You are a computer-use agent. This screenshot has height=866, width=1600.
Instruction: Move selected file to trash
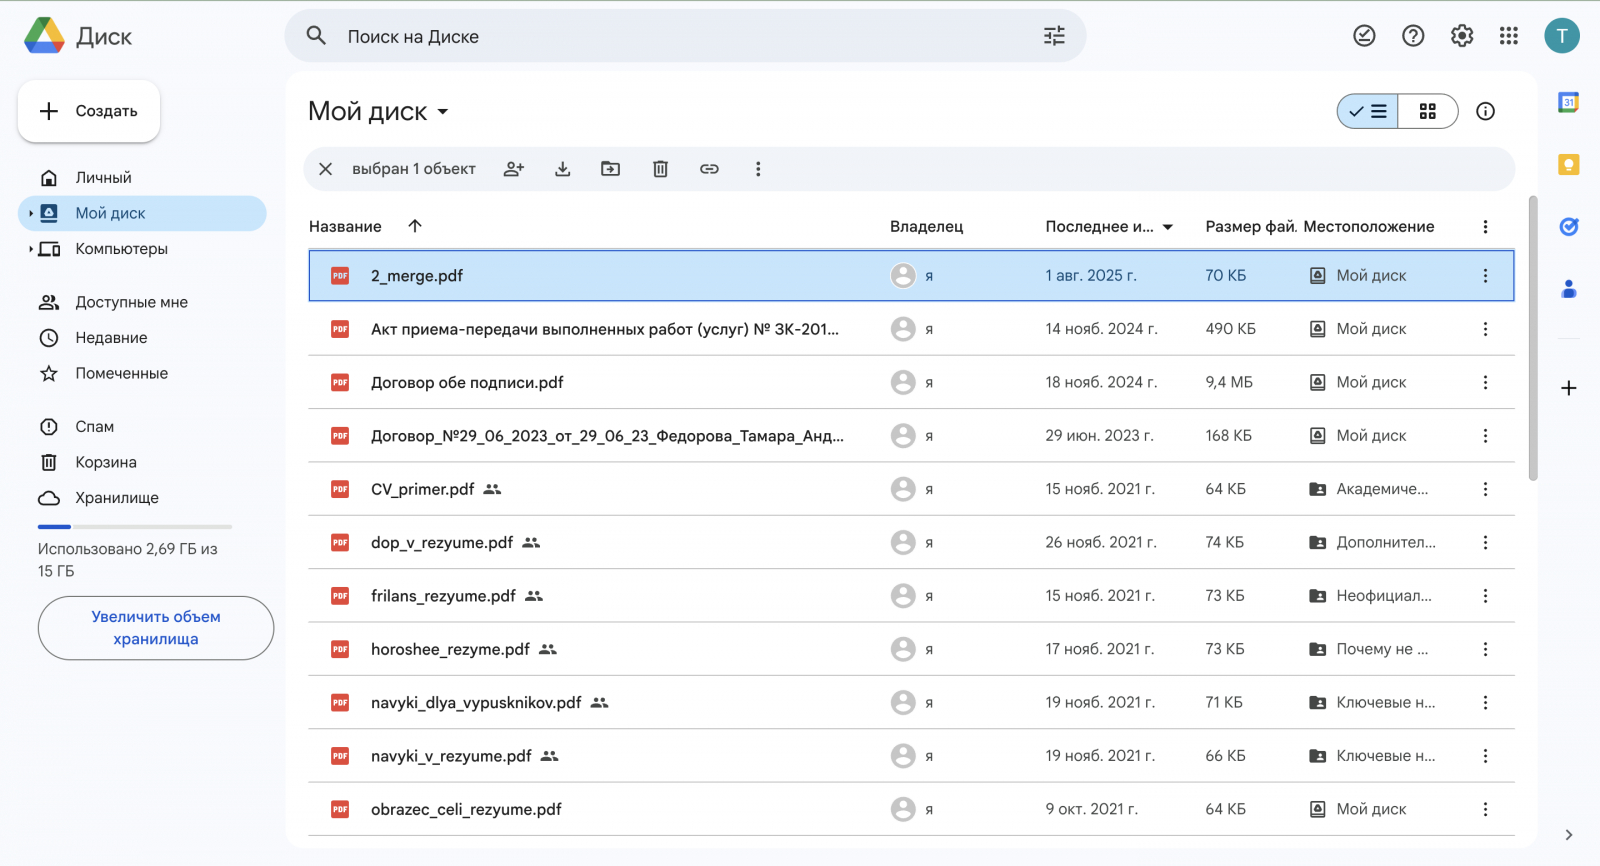click(x=660, y=169)
